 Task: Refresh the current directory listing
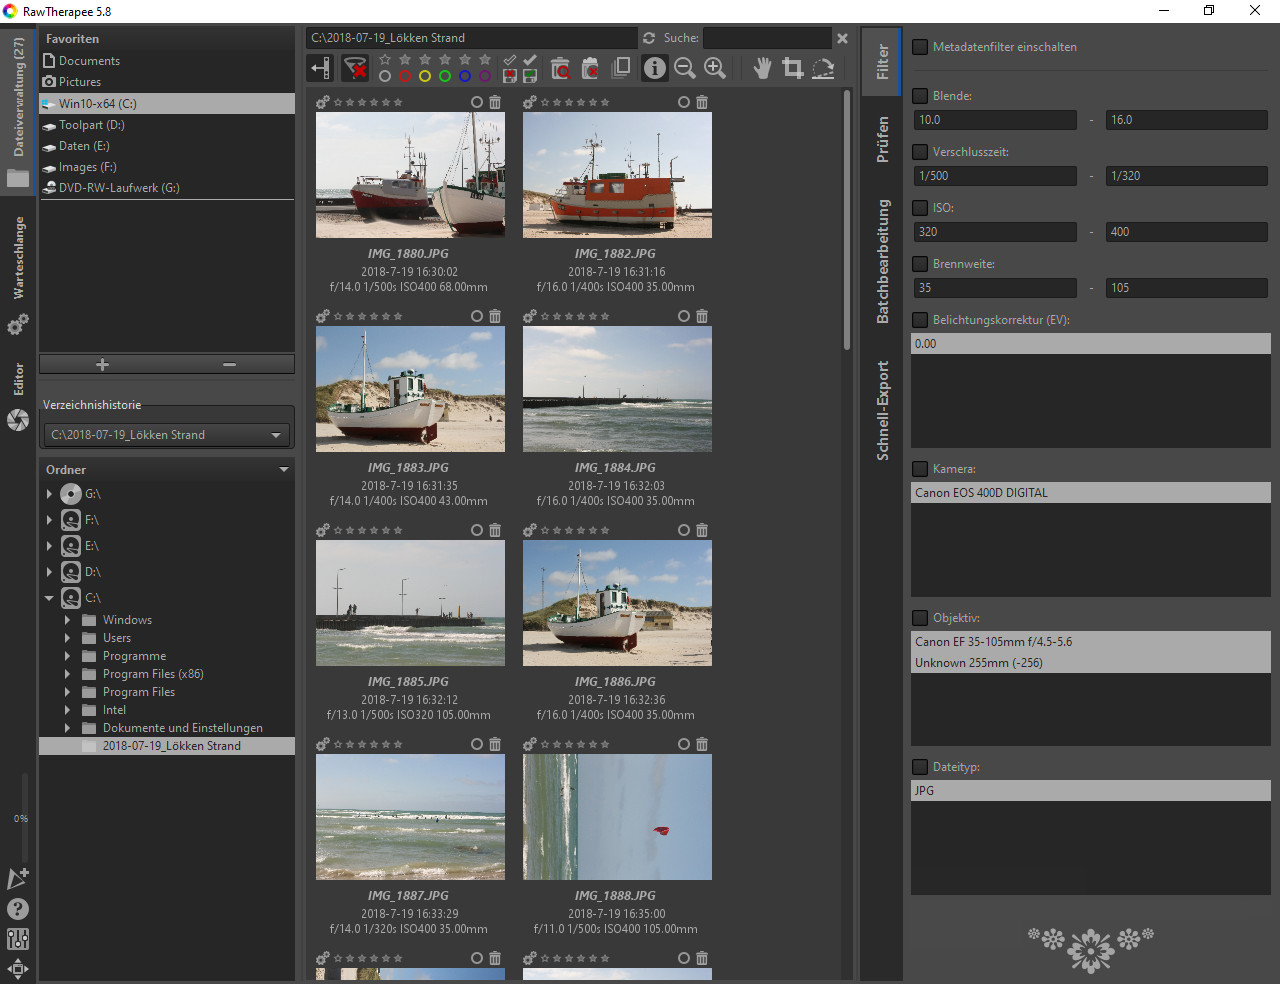pos(649,38)
